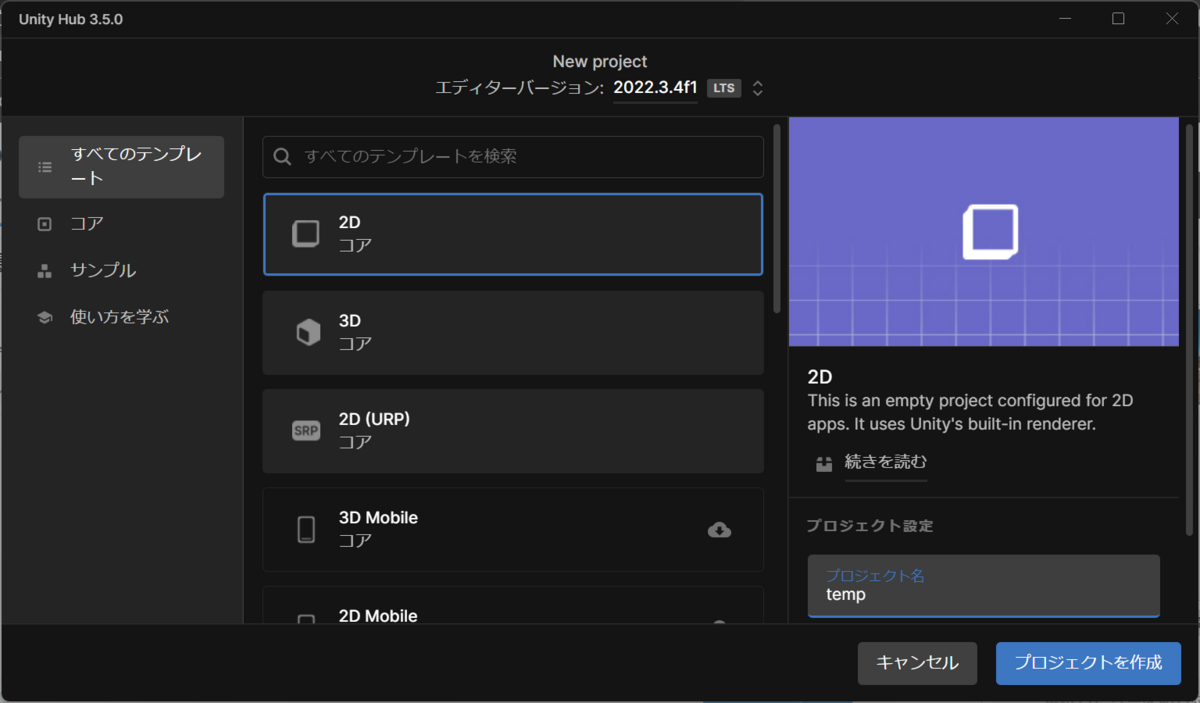Viewport: 1200px width, 703px height.
Task: Choose the 3D core template card
Action: click(x=513, y=333)
